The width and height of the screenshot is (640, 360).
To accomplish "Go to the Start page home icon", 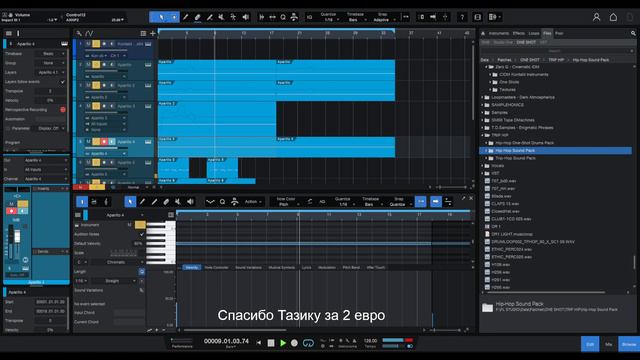I will [613, 17].
